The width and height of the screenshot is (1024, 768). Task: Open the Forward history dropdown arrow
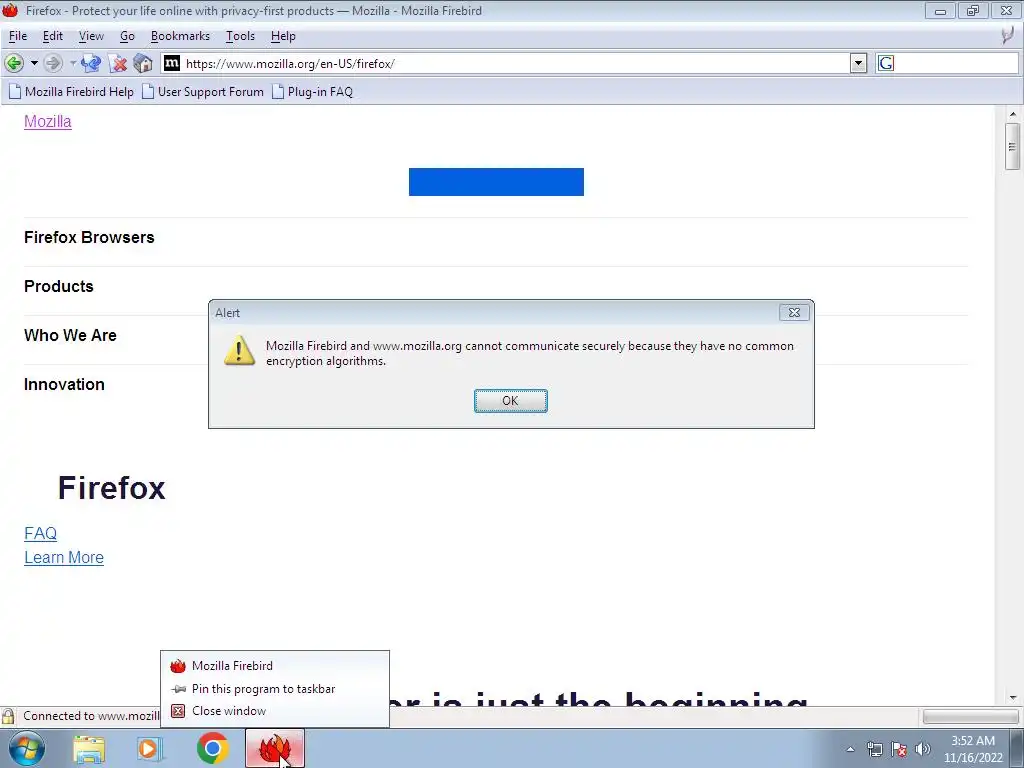(x=73, y=63)
